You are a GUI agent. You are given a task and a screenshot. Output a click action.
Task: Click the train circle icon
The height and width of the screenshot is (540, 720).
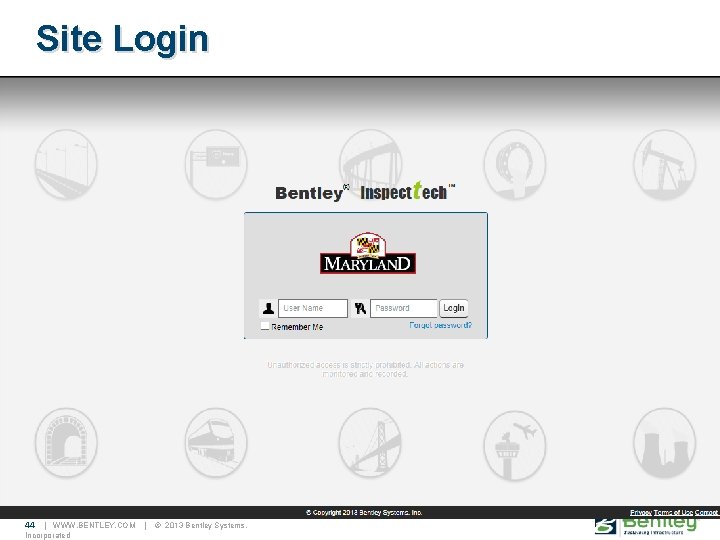216,443
